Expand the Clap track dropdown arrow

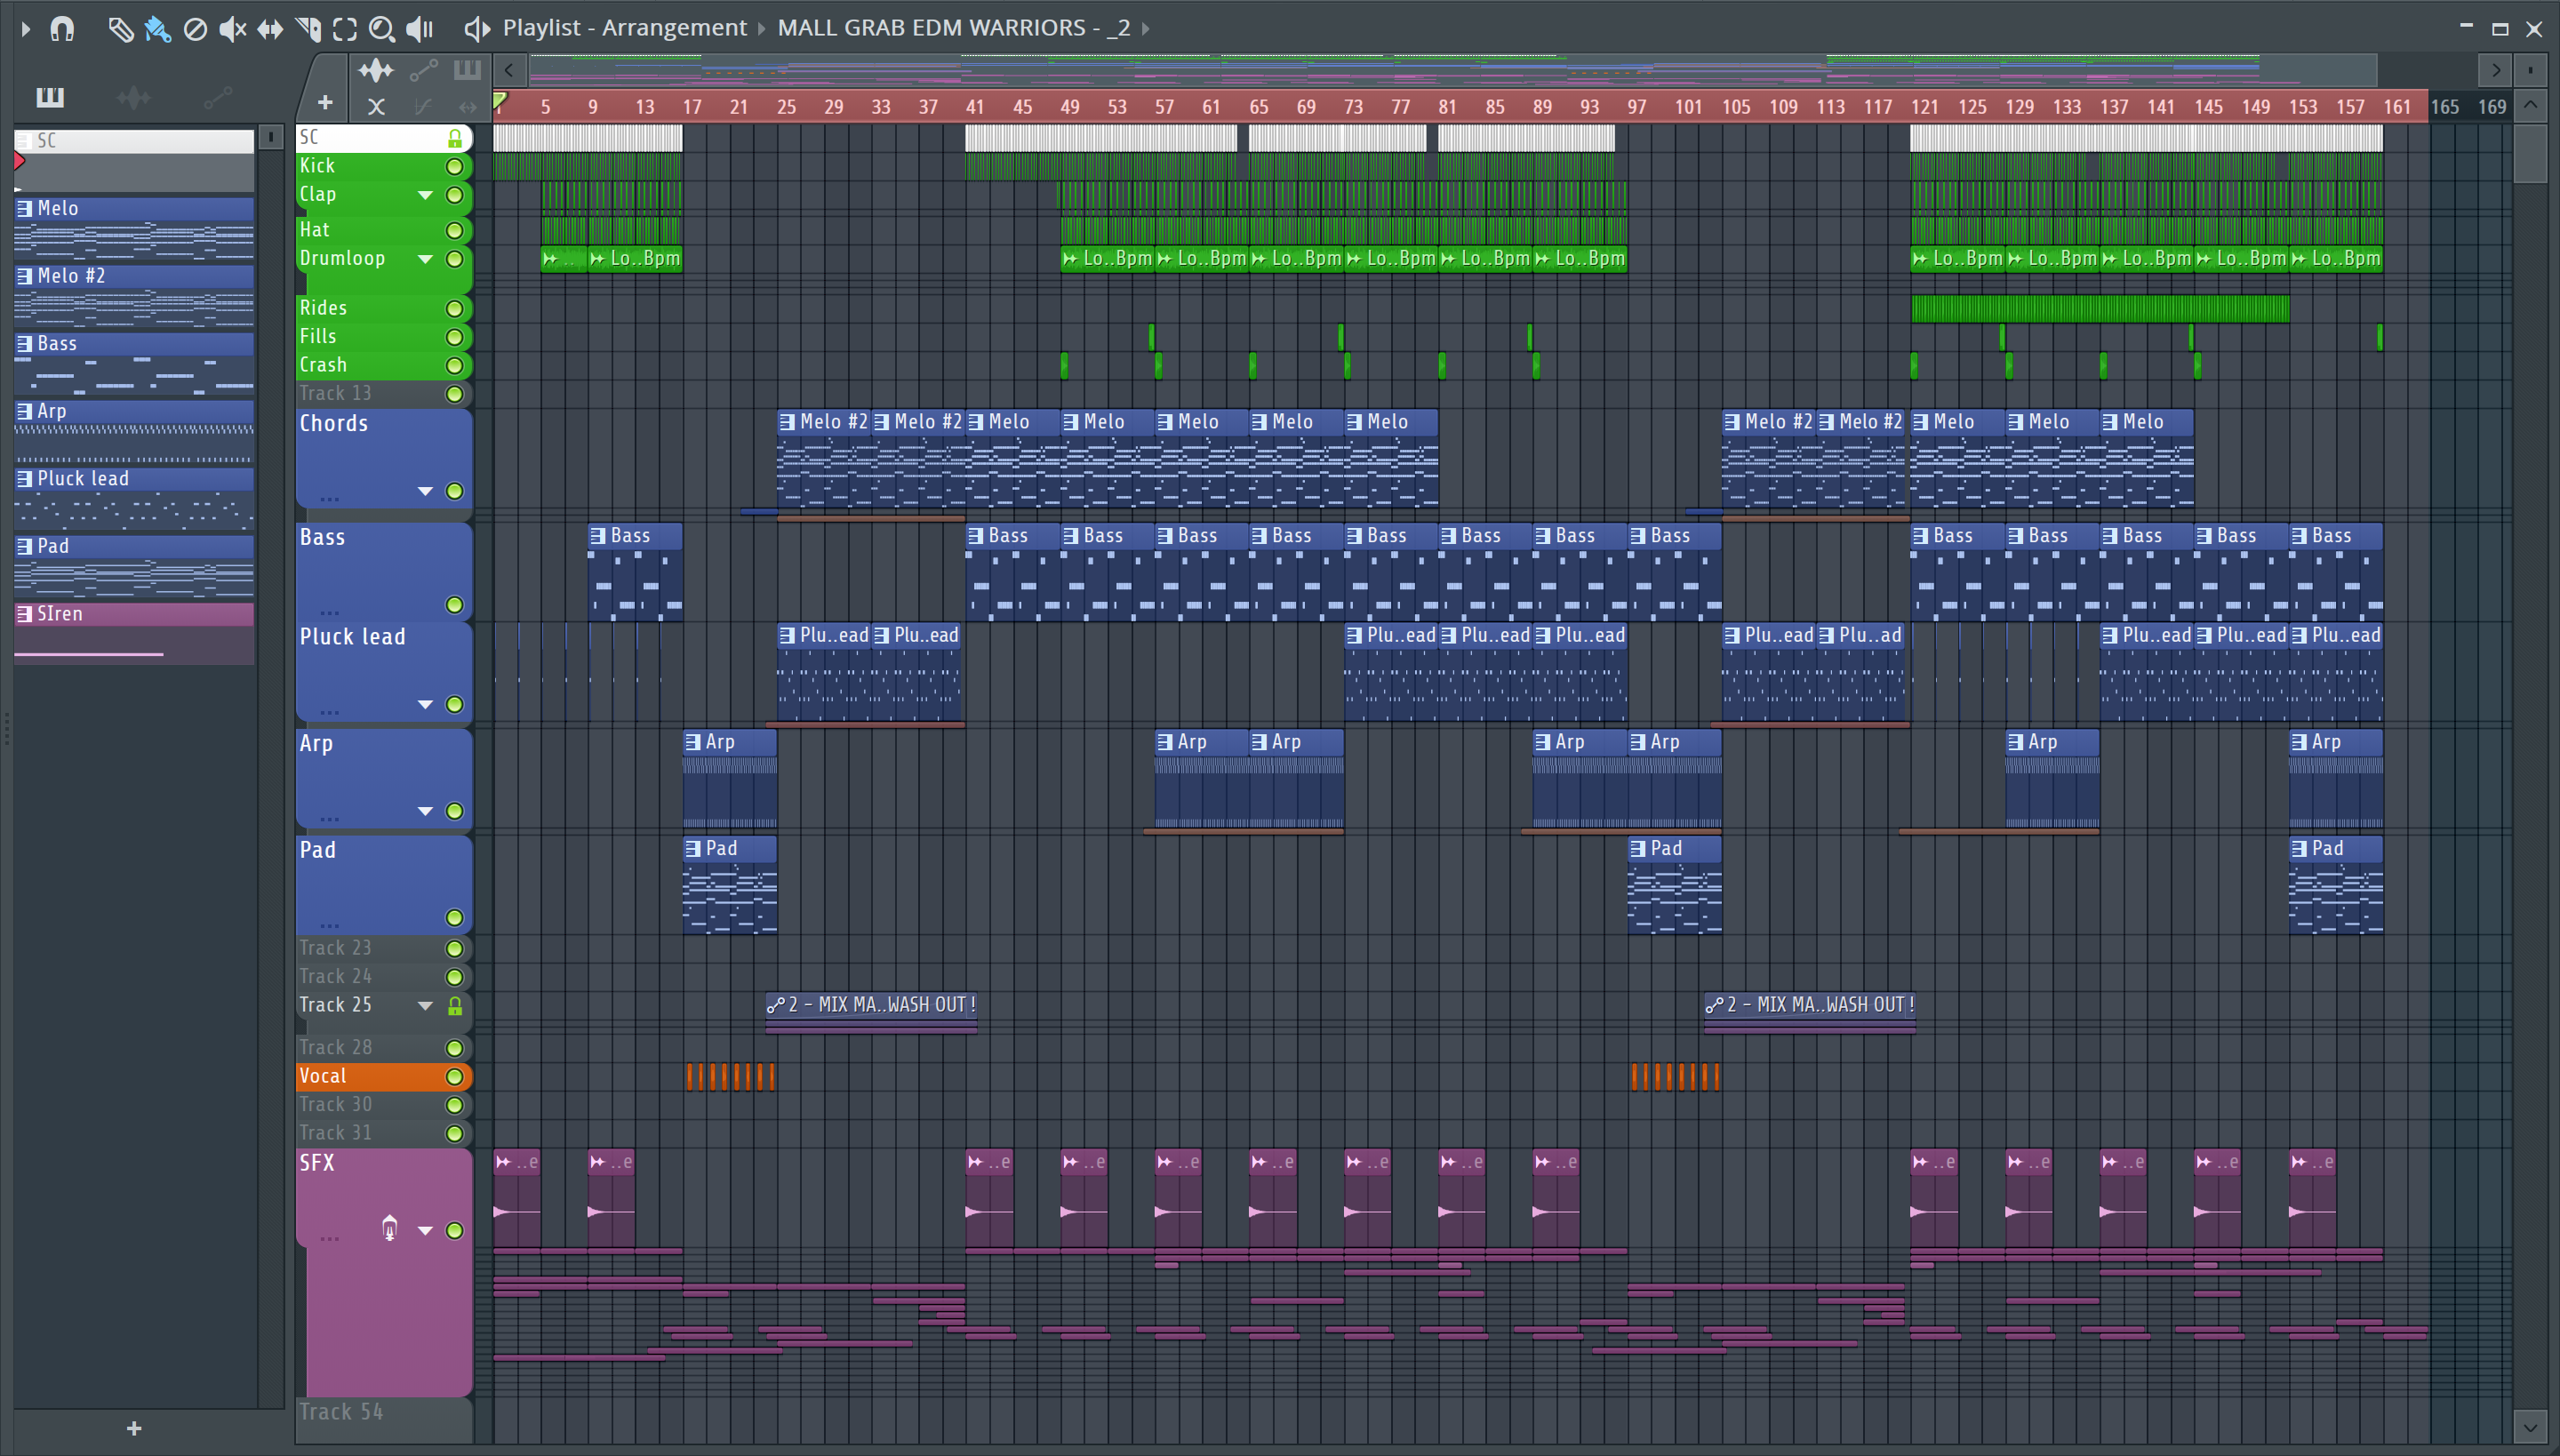tap(425, 195)
